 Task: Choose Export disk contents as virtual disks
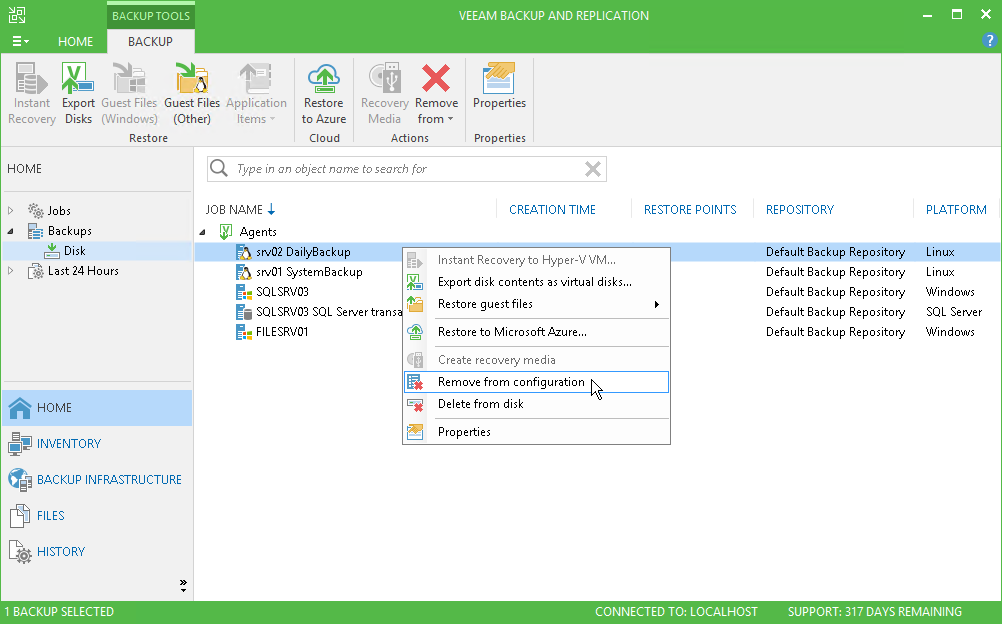(536, 282)
